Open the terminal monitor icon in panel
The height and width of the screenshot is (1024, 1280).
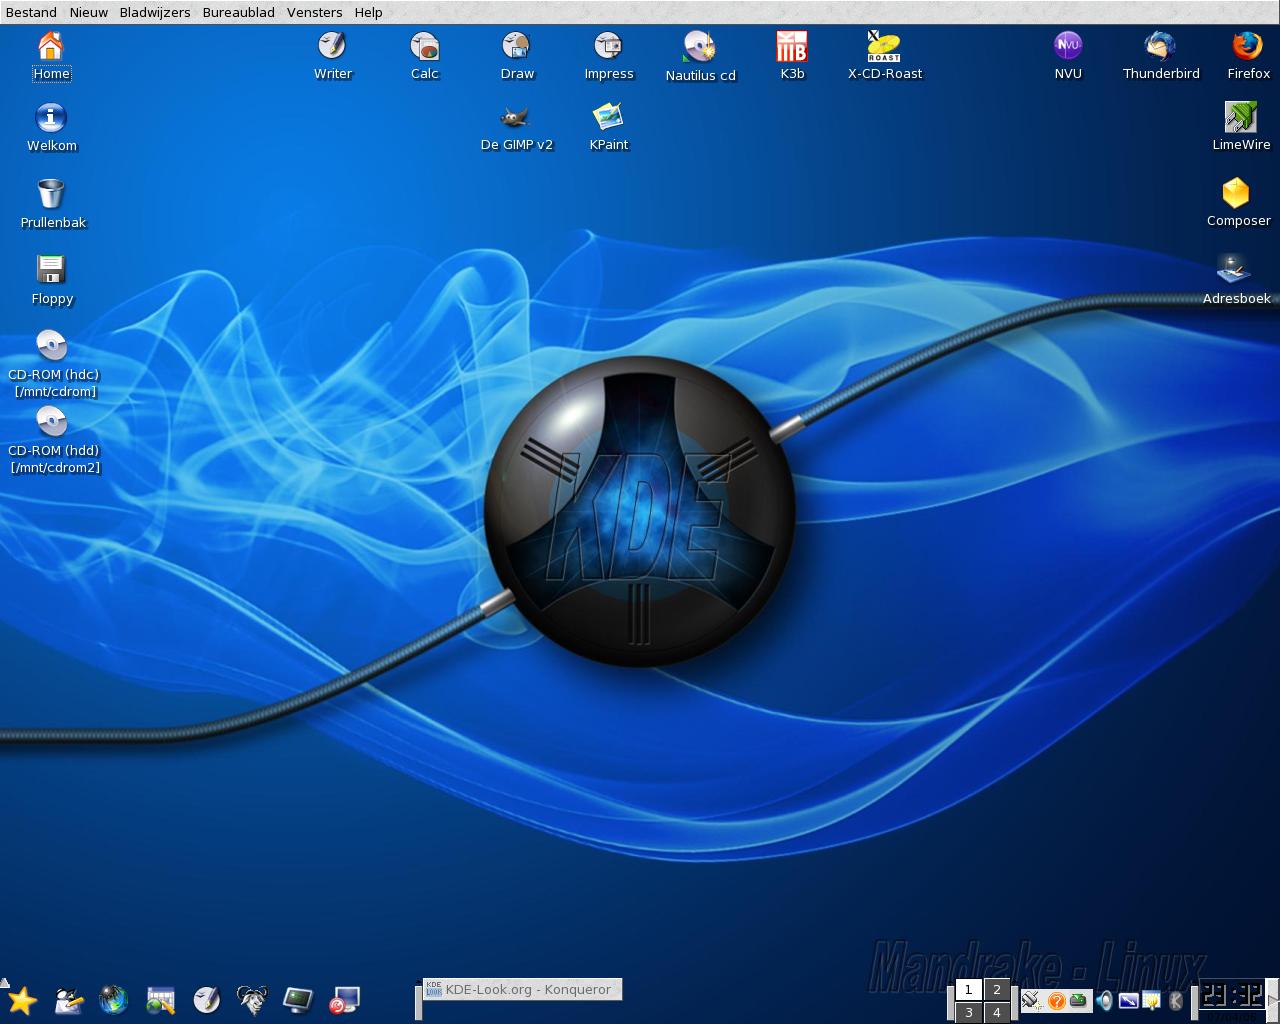(298, 1000)
